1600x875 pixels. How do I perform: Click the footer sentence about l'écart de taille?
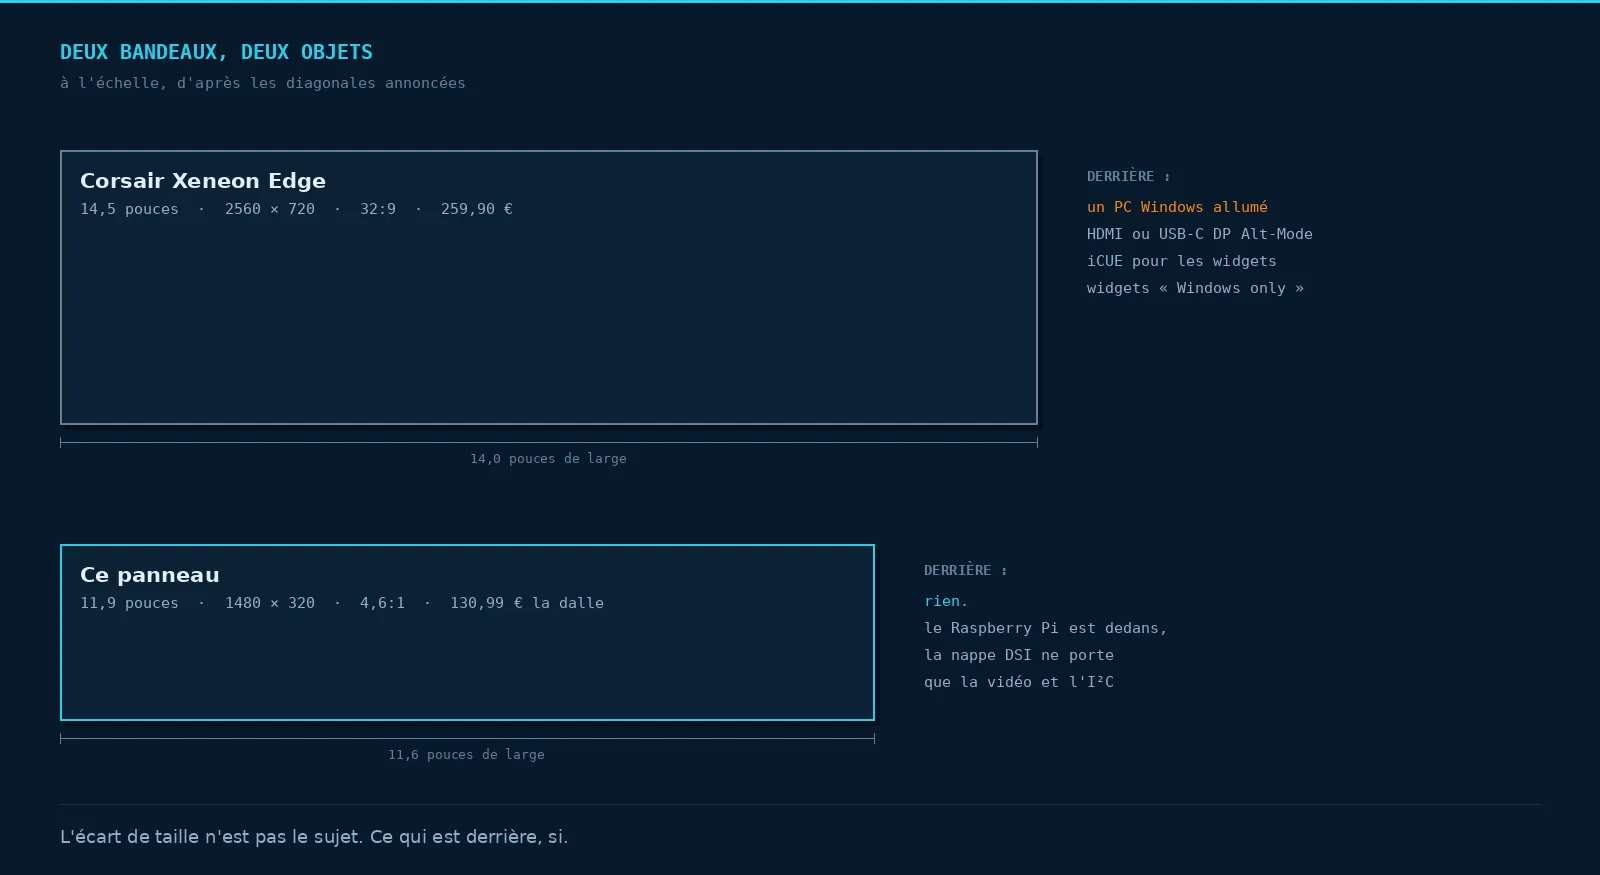click(314, 837)
